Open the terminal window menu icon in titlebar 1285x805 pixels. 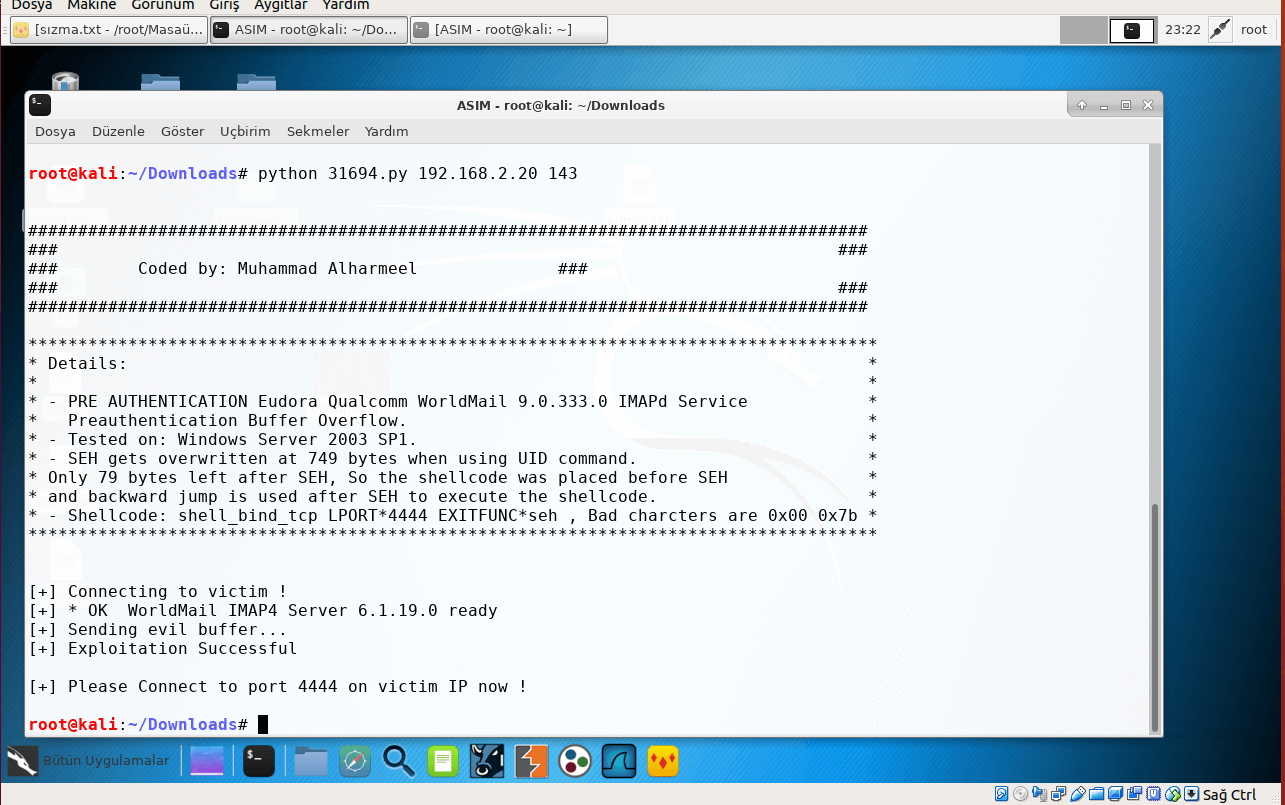[40, 104]
